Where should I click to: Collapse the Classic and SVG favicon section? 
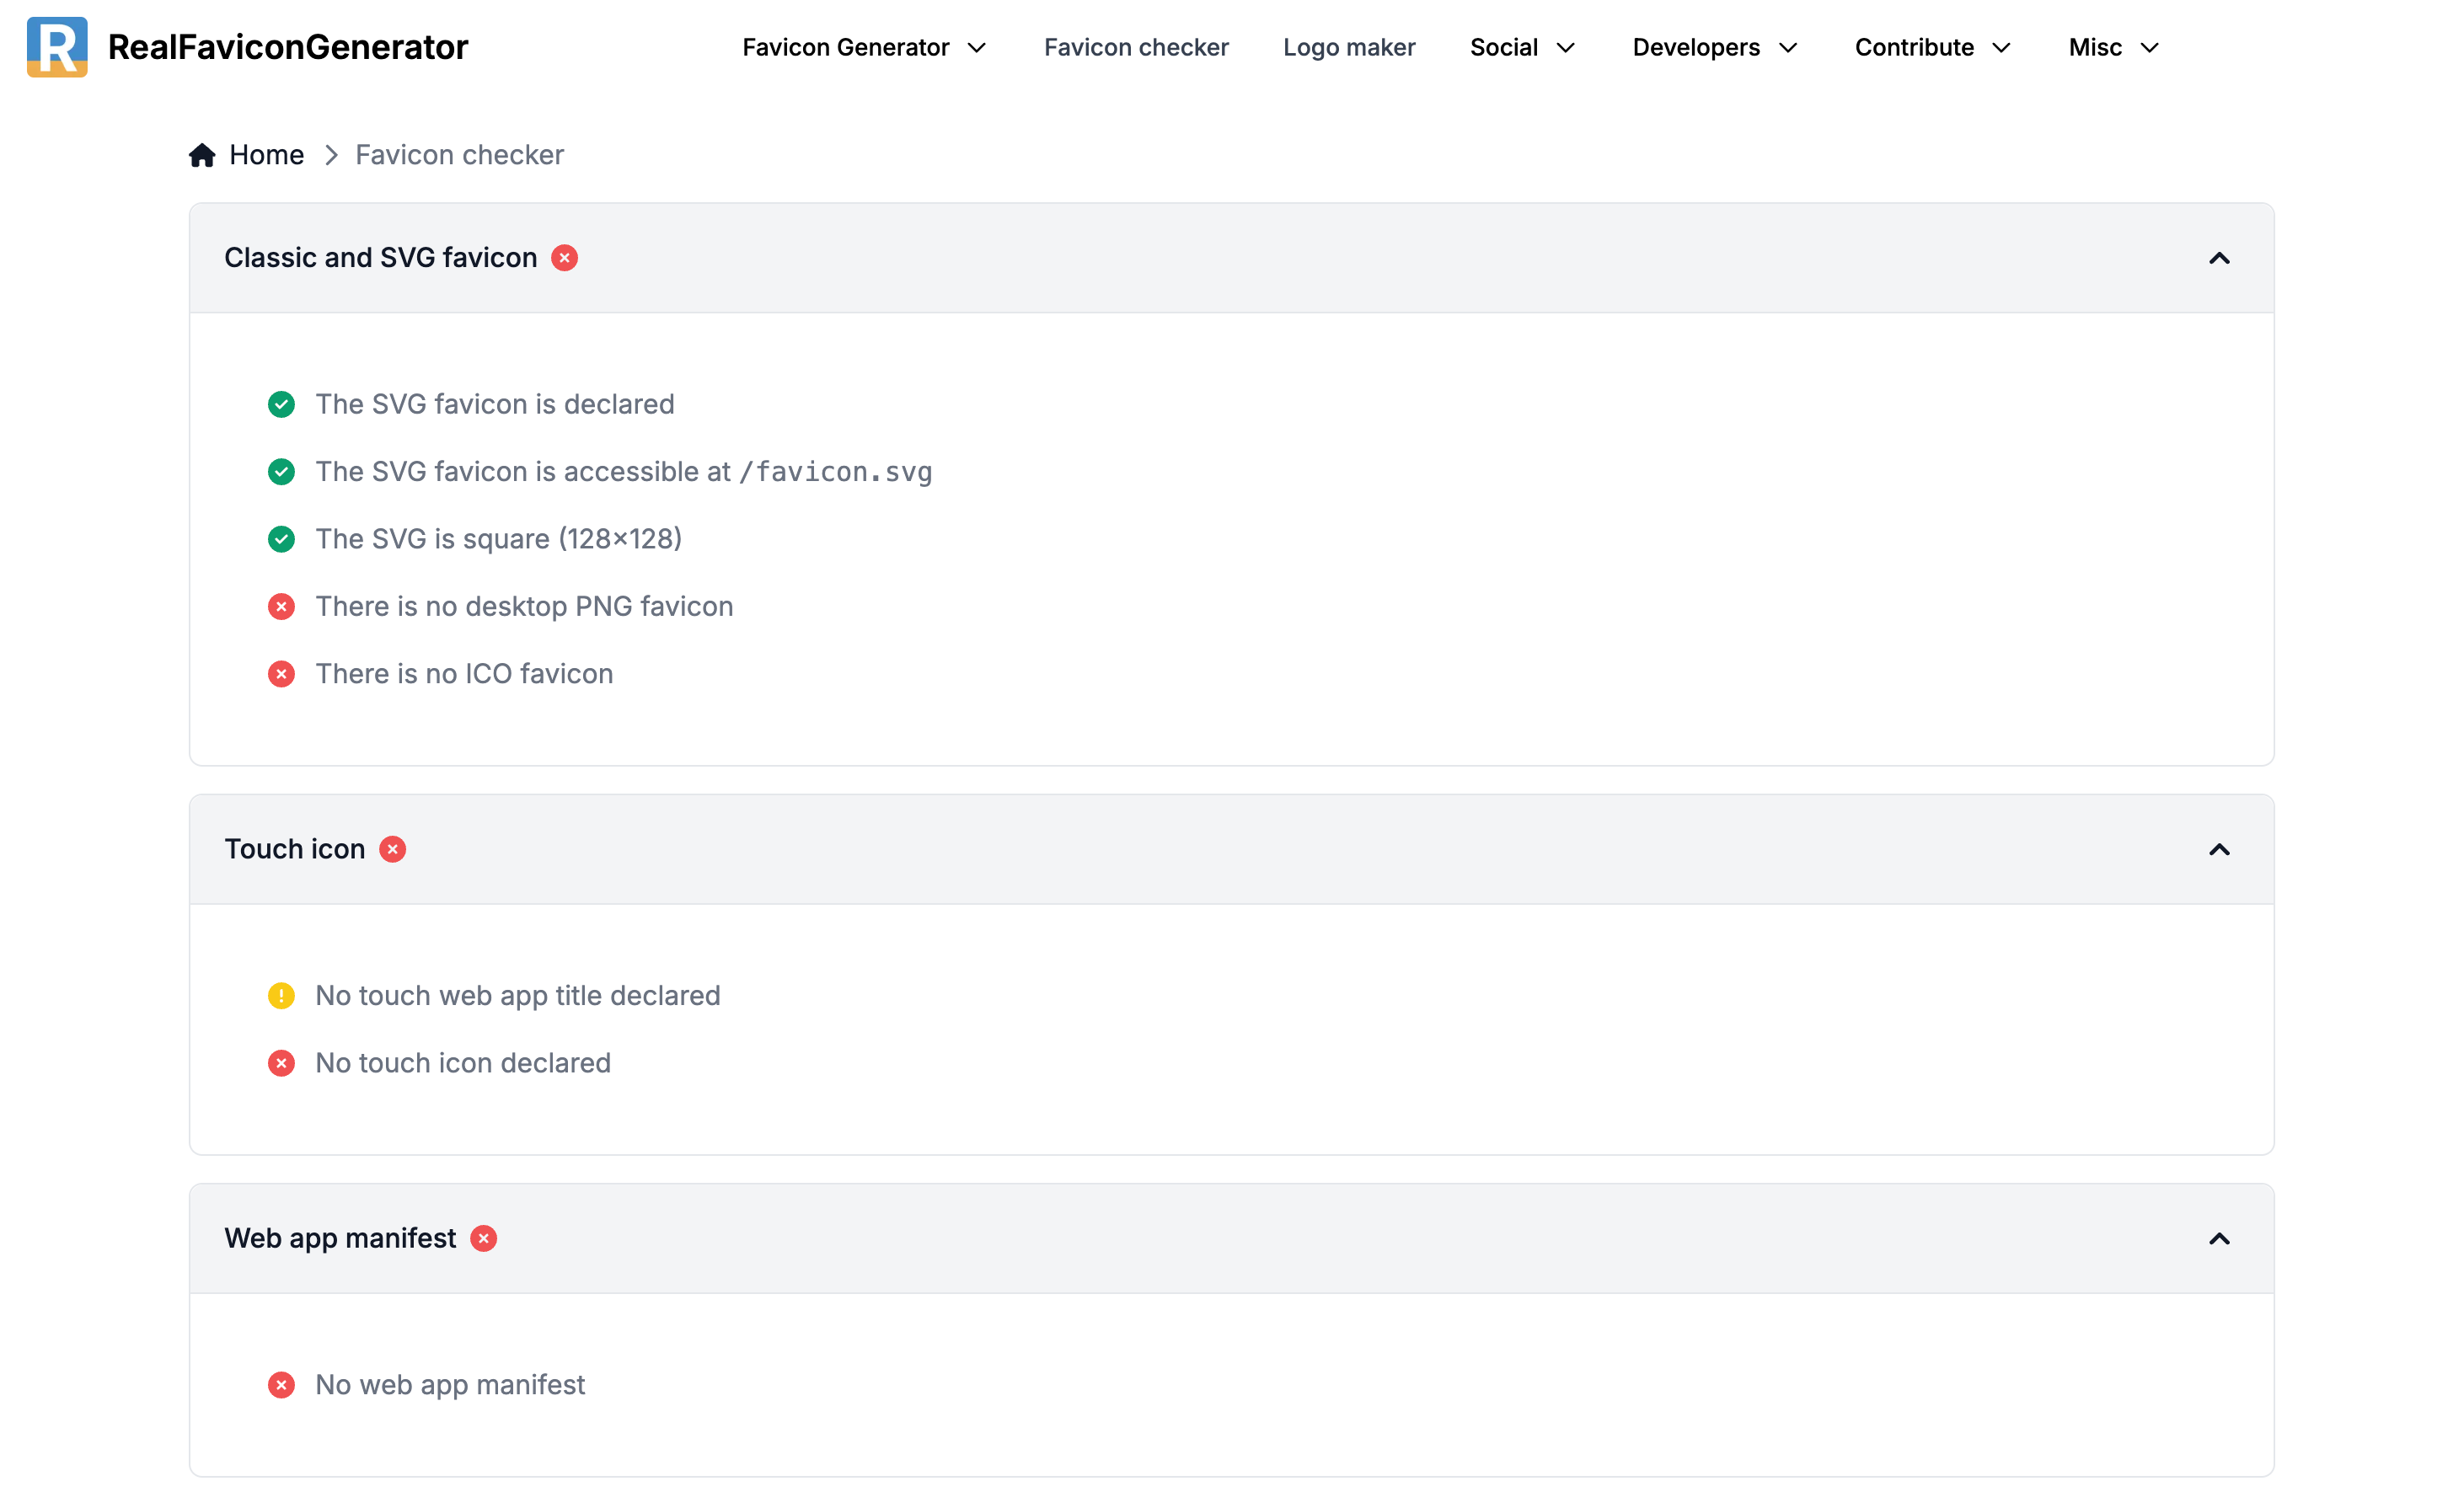click(2219, 258)
